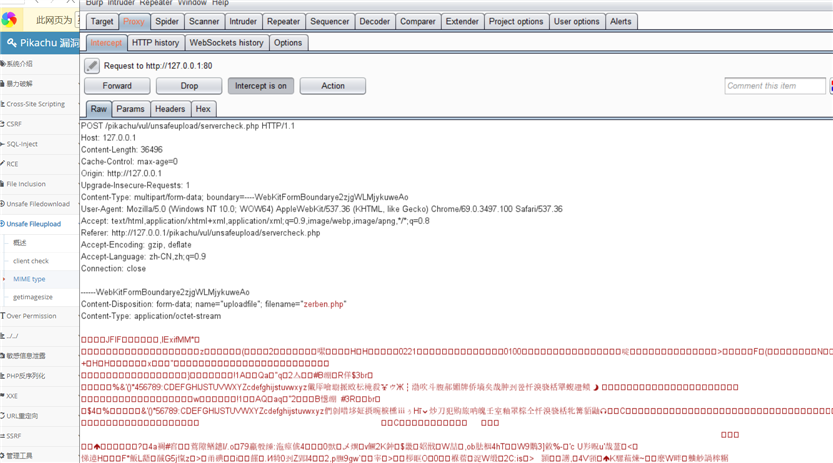The height and width of the screenshot is (463, 833).
Task: Expand the Over Permission sidebar section
Action: click(x=39, y=316)
